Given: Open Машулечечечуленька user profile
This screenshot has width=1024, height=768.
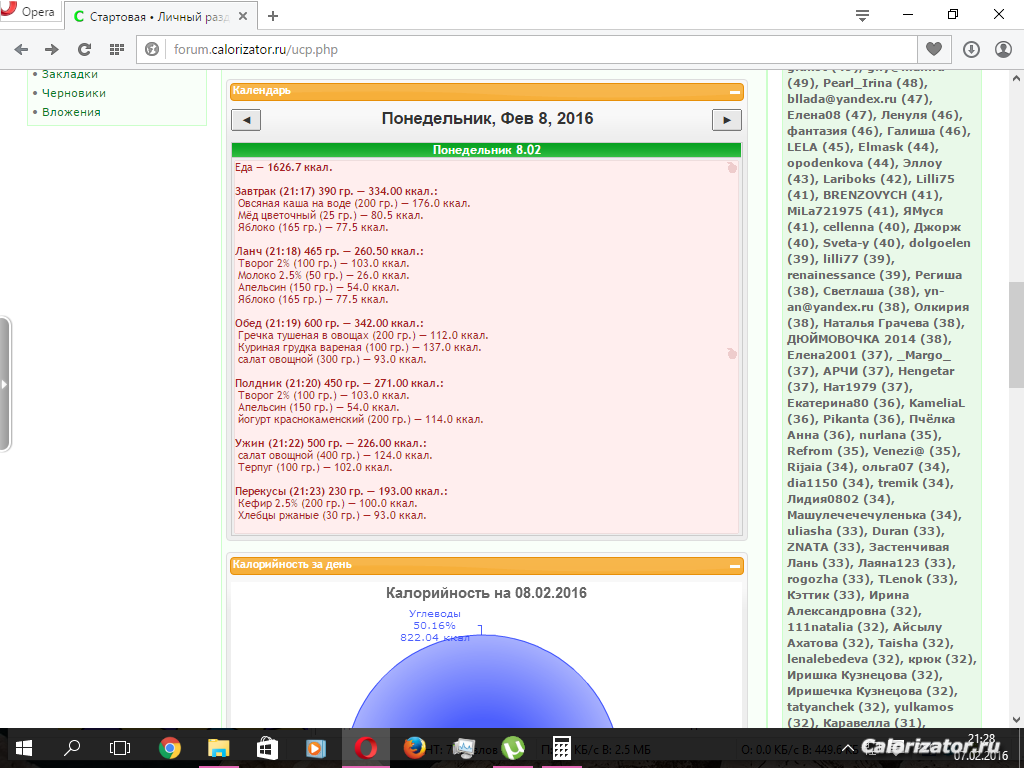Looking at the screenshot, I should (856, 516).
